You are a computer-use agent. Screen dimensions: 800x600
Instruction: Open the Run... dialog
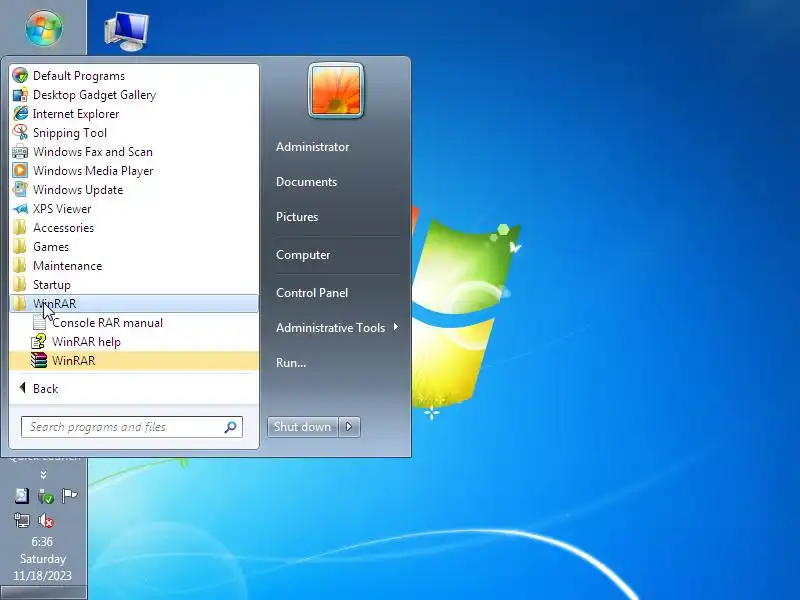[x=291, y=363]
